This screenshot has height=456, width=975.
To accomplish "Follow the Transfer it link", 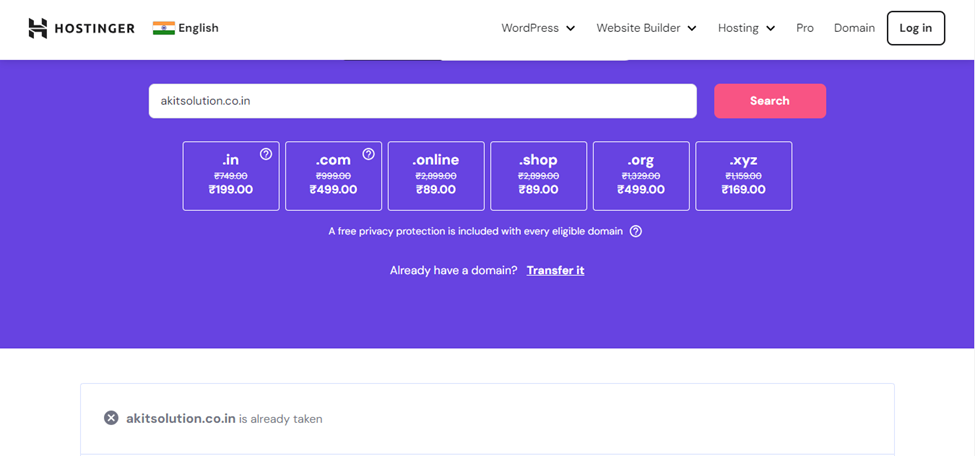I will point(555,271).
